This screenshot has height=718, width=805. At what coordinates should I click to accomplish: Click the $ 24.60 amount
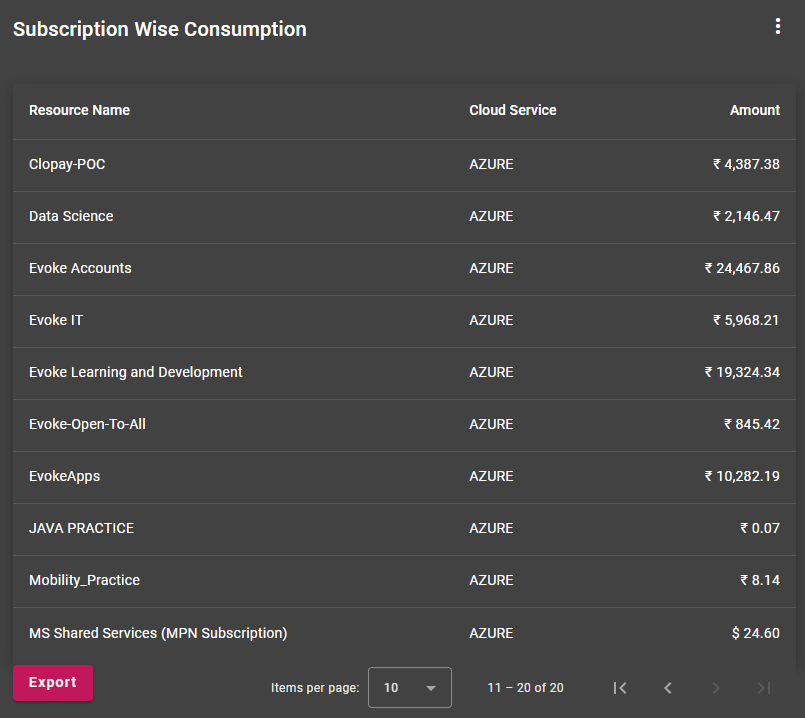click(x=756, y=633)
